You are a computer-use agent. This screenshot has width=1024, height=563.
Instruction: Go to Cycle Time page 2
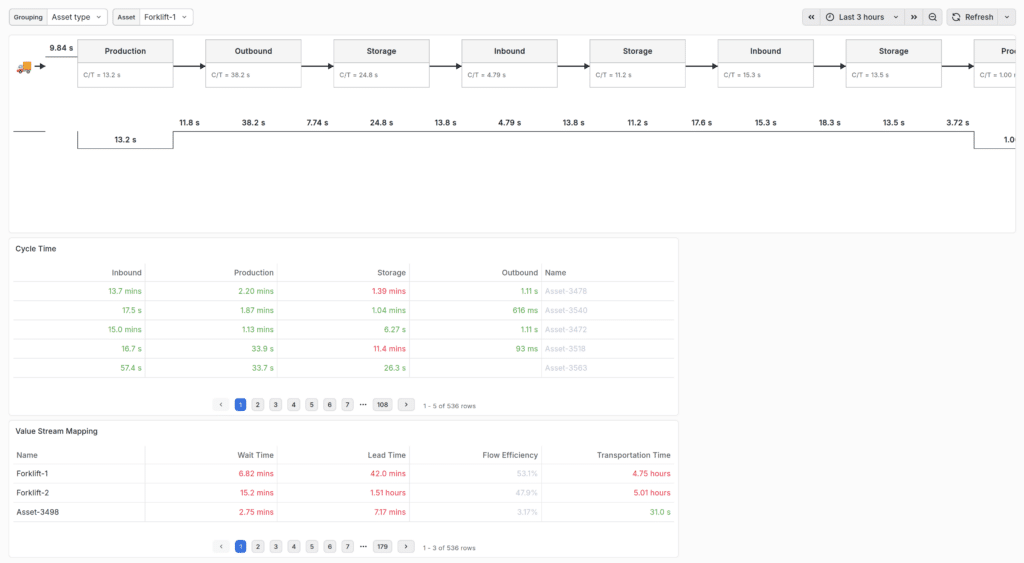coord(258,405)
